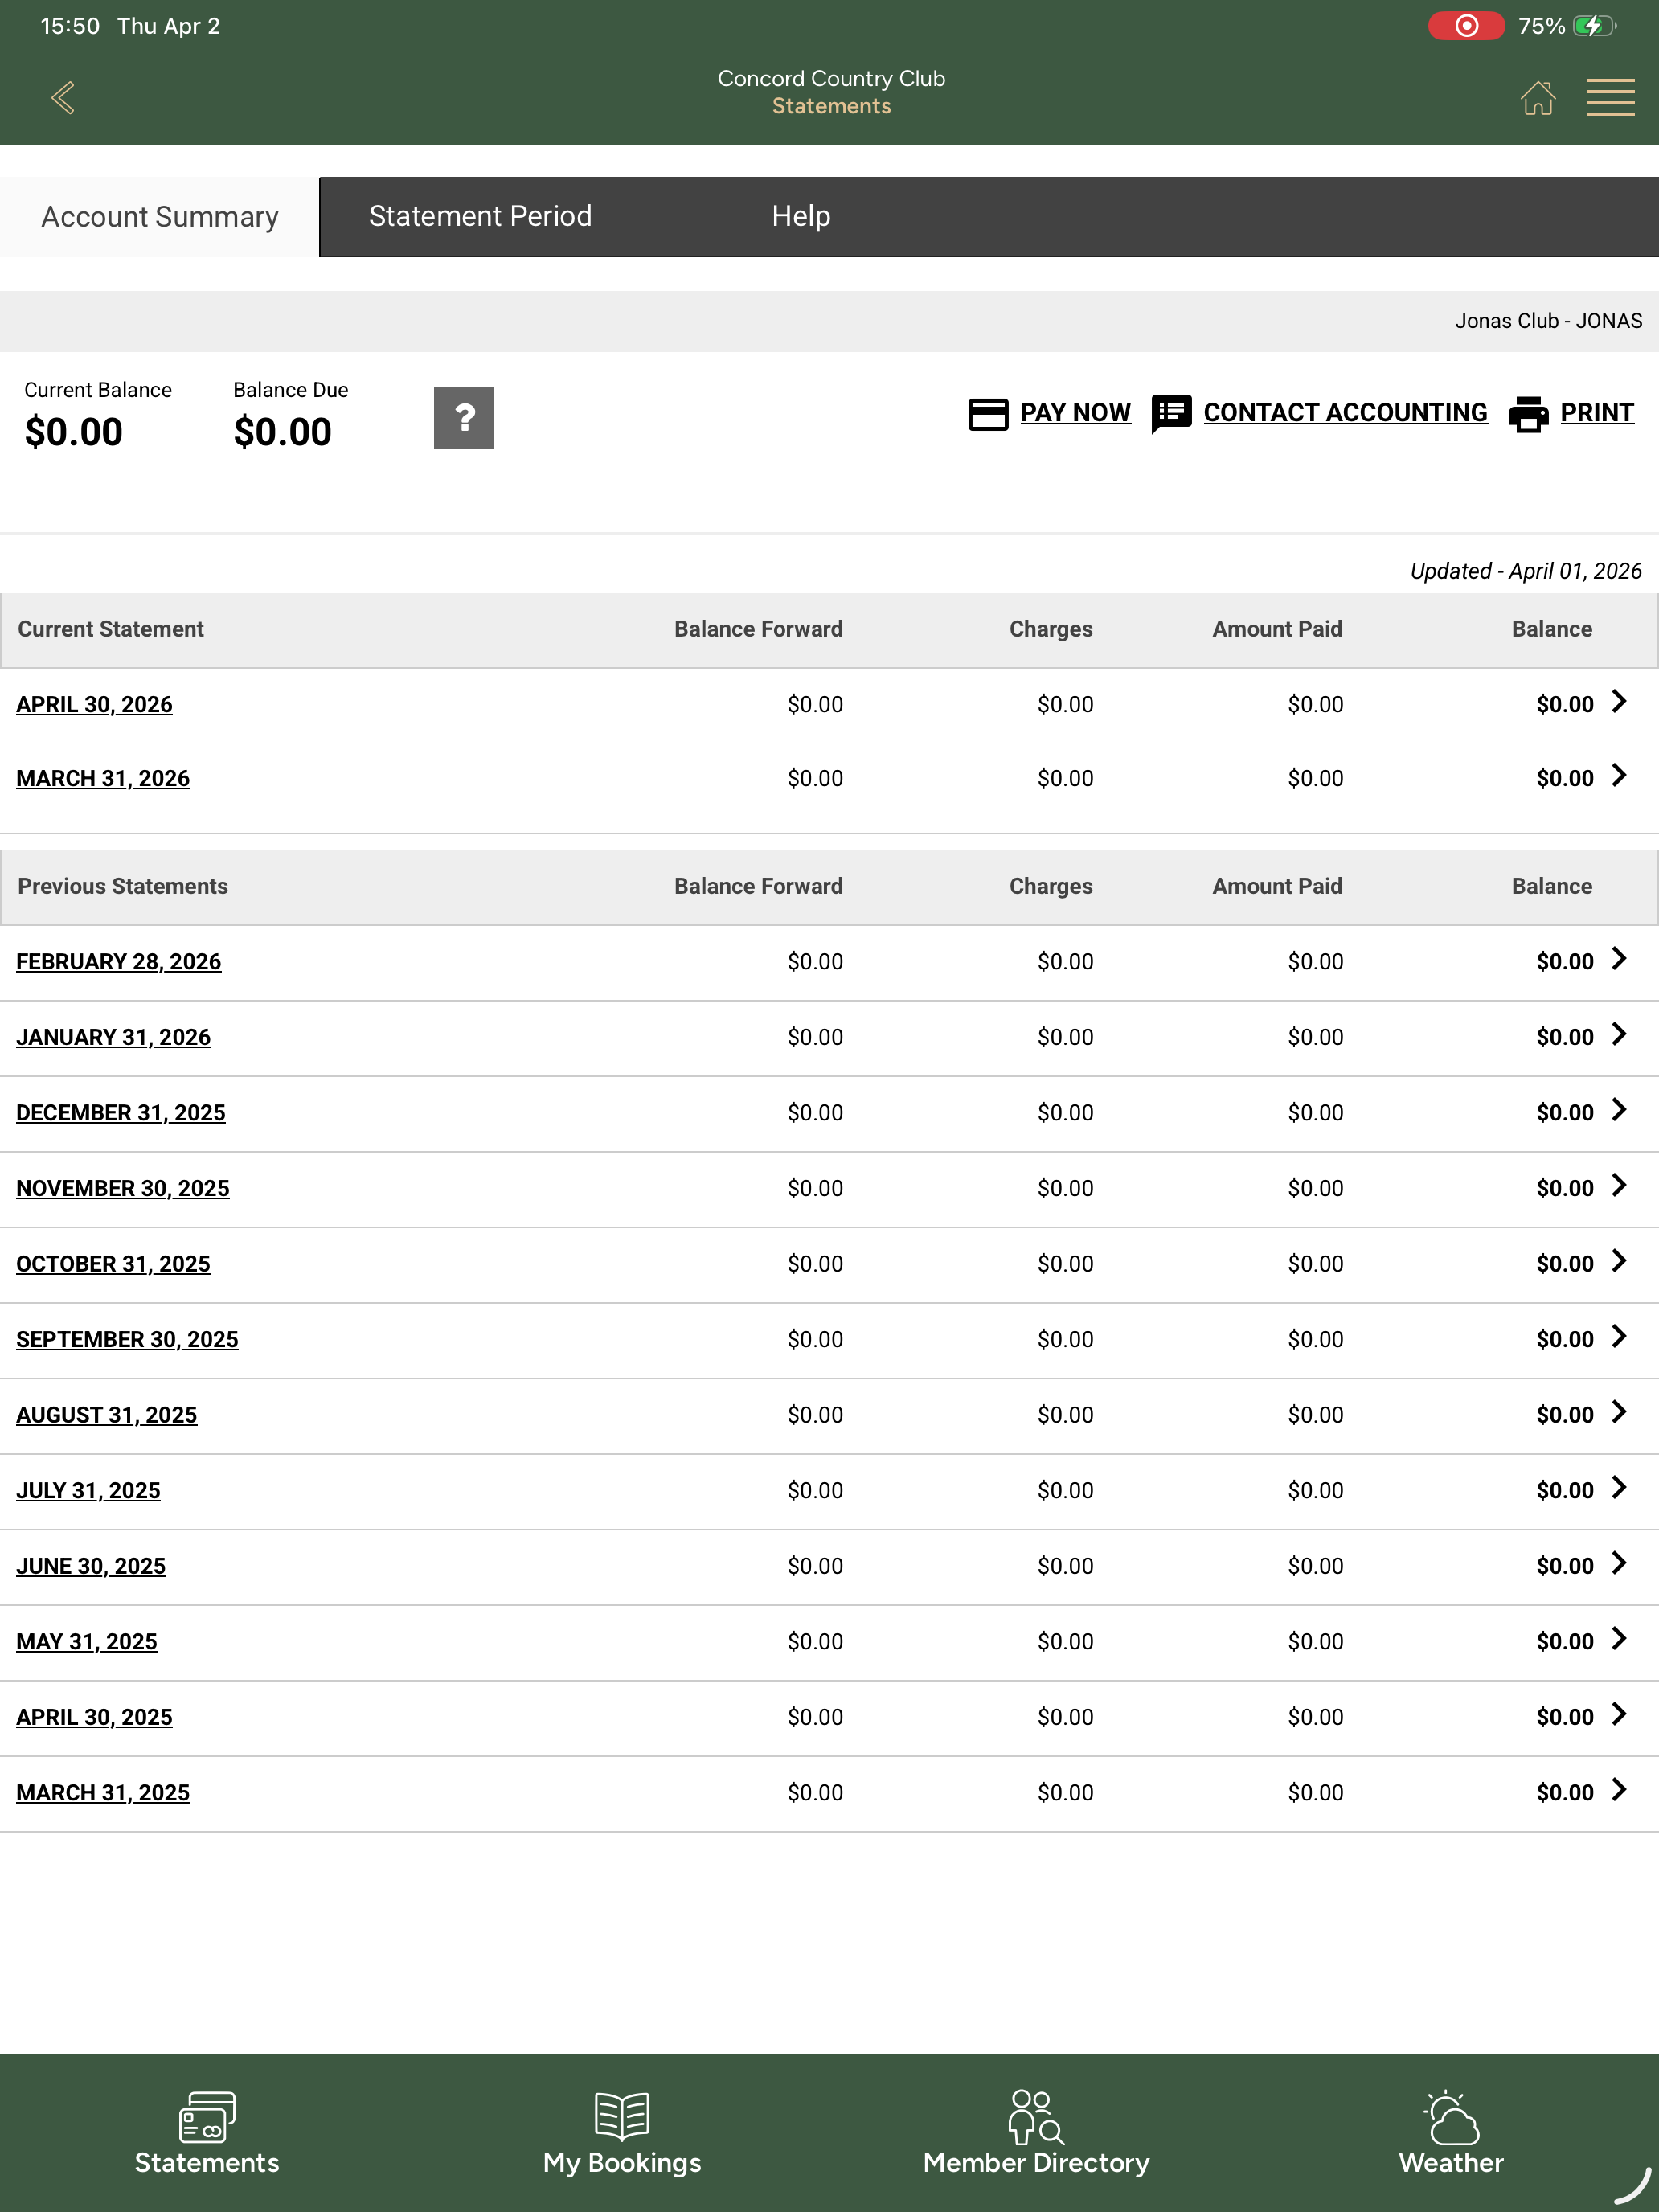The width and height of the screenshot is (1659, 2212).
Task: Expand April 30, 2026 row chevron
Action: click(x=1619, y=702)
